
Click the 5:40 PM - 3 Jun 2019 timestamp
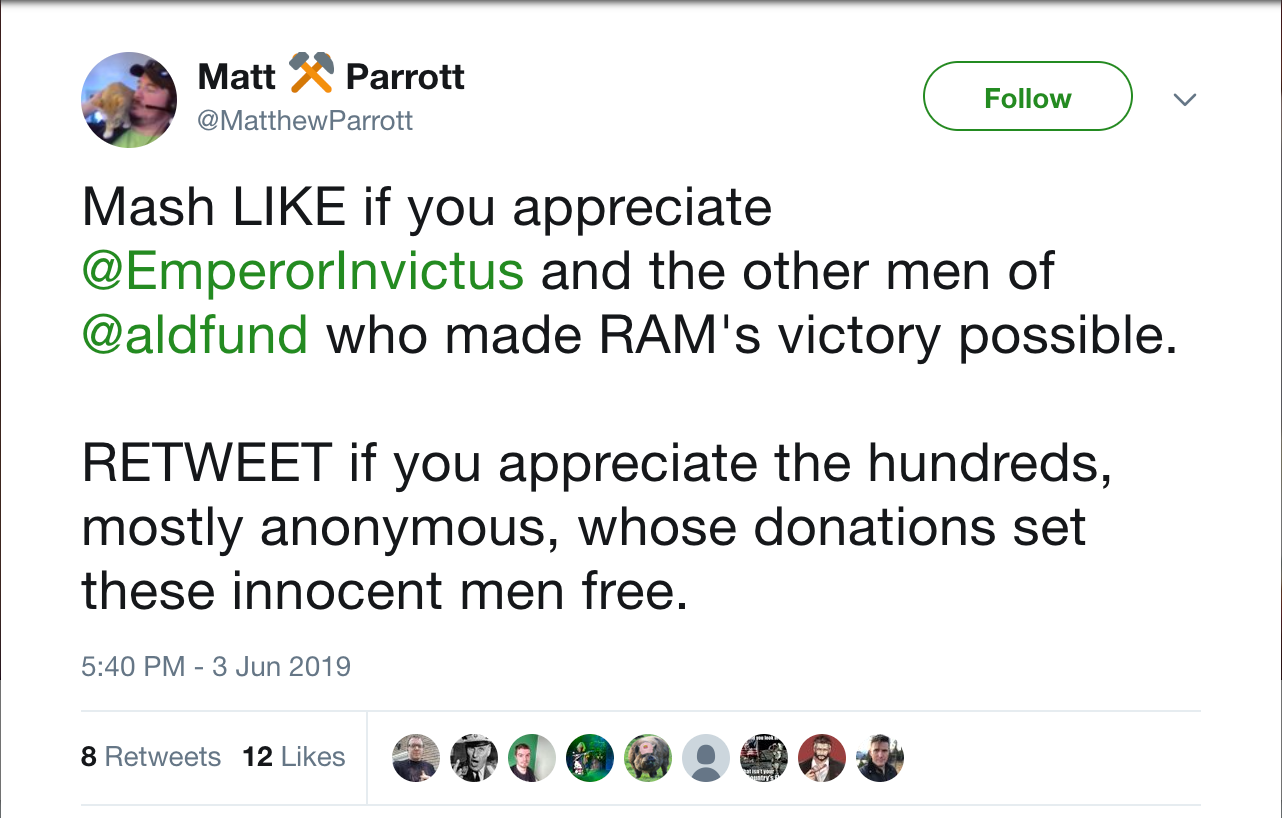click(216, 666)
